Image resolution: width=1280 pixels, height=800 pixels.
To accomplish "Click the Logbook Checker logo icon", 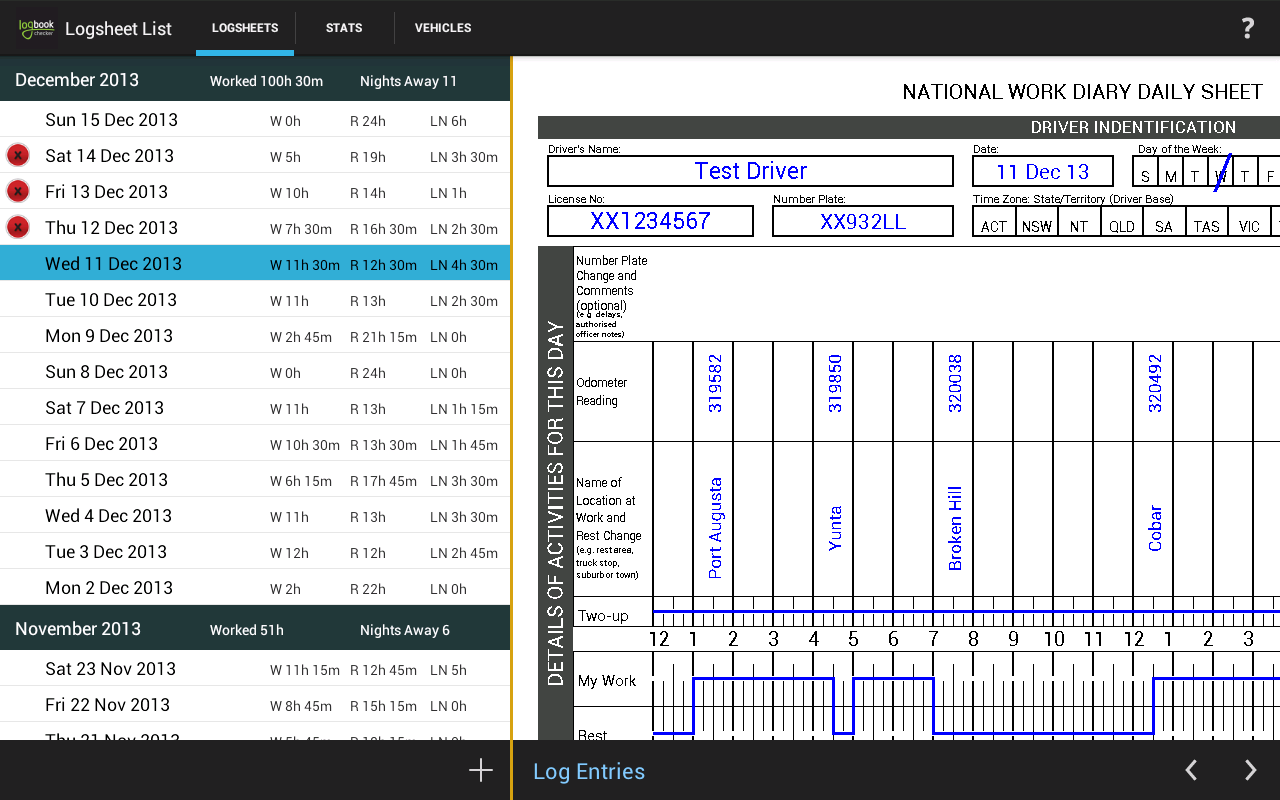I will [x=36, y=28].
